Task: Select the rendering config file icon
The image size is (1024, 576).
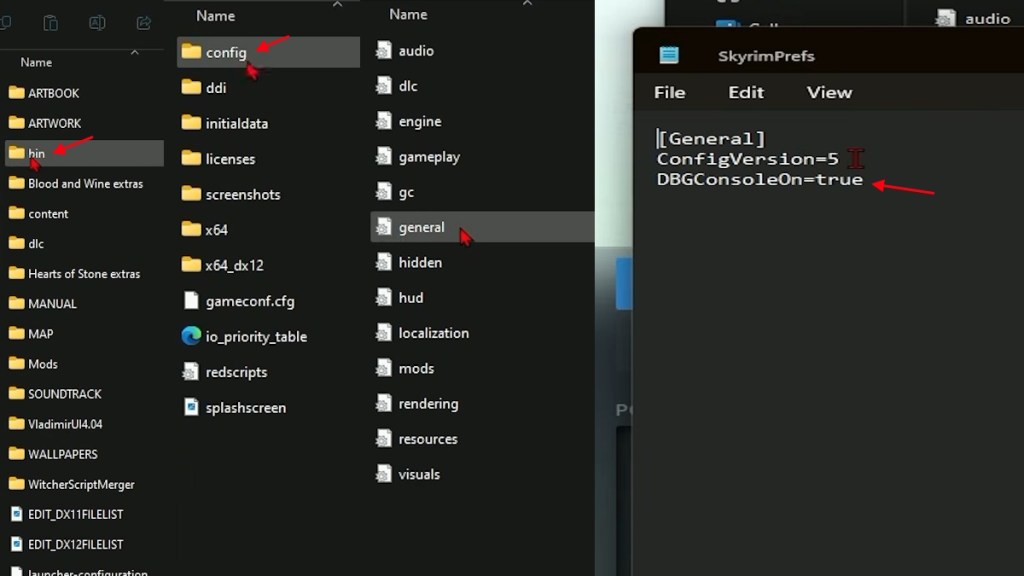Action: point(384,403)
